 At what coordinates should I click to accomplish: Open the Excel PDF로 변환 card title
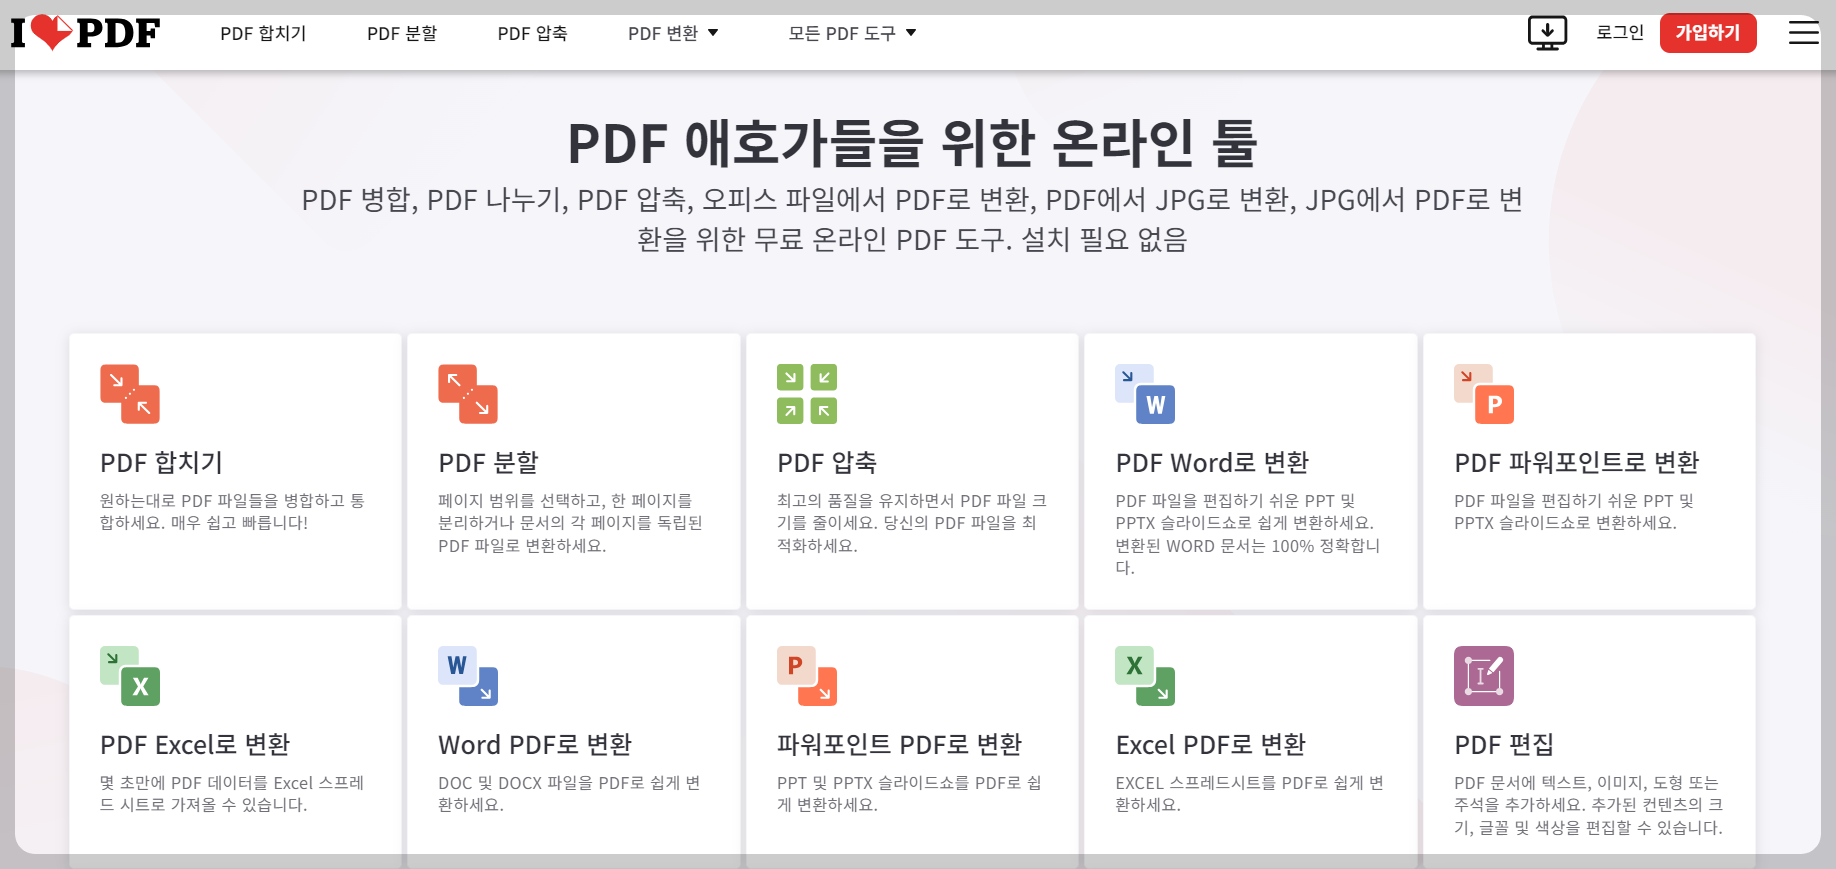tap(1211, 745)
